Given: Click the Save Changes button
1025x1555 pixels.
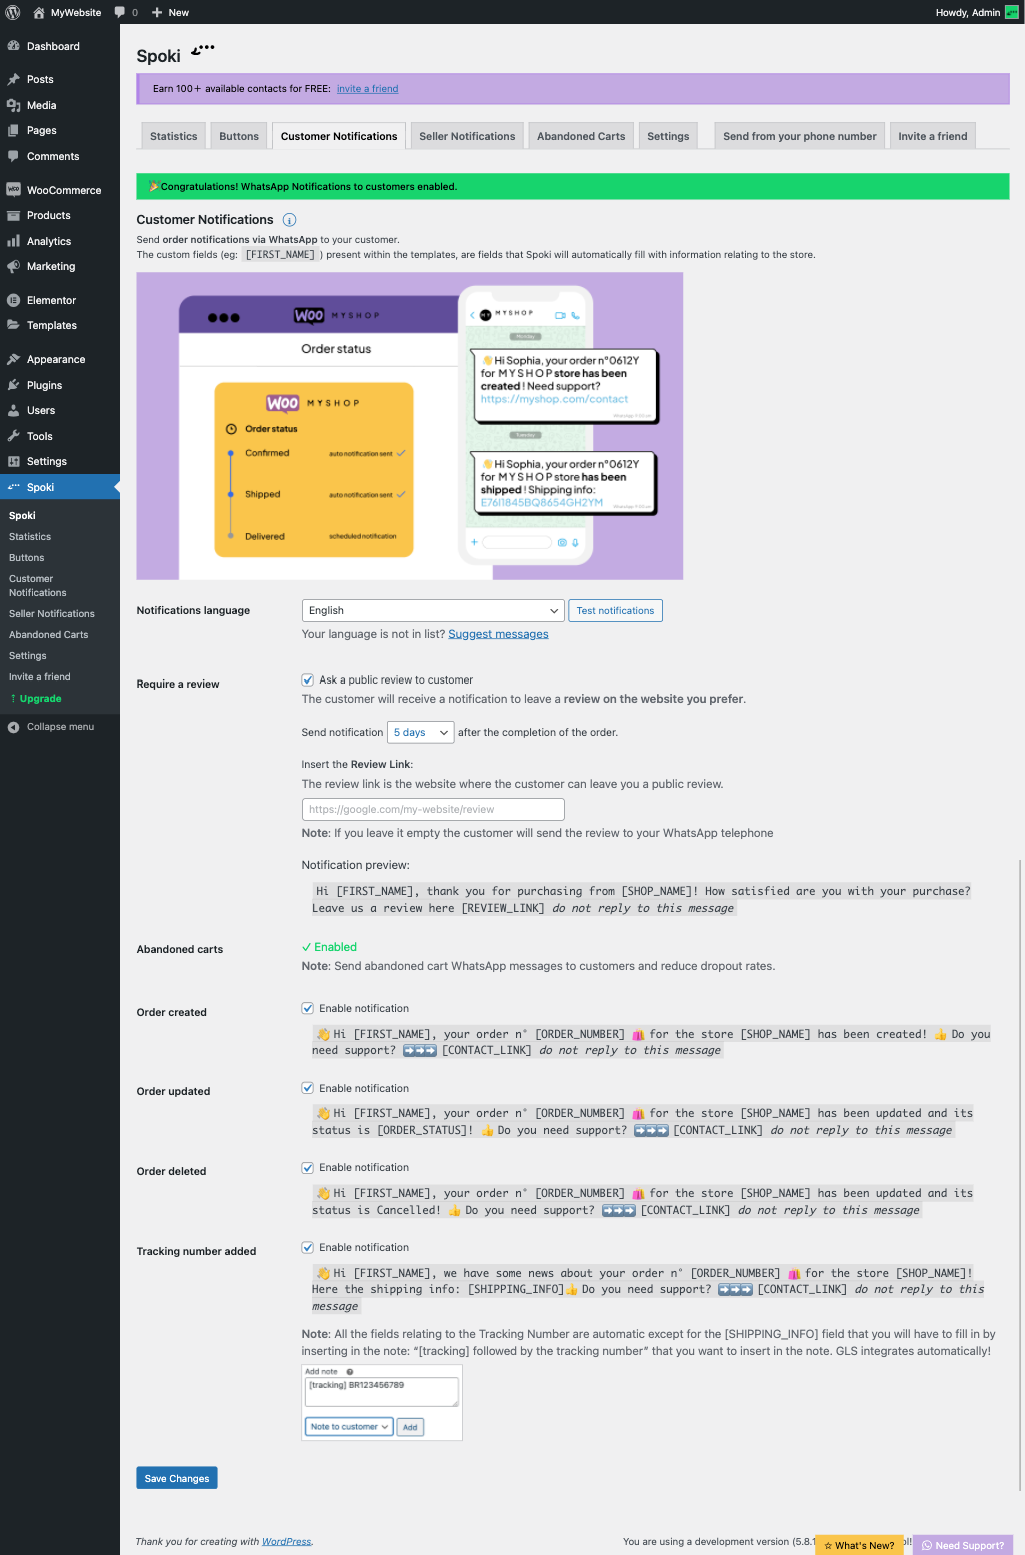Looking at the screenshot, I should coord(177,1478).
